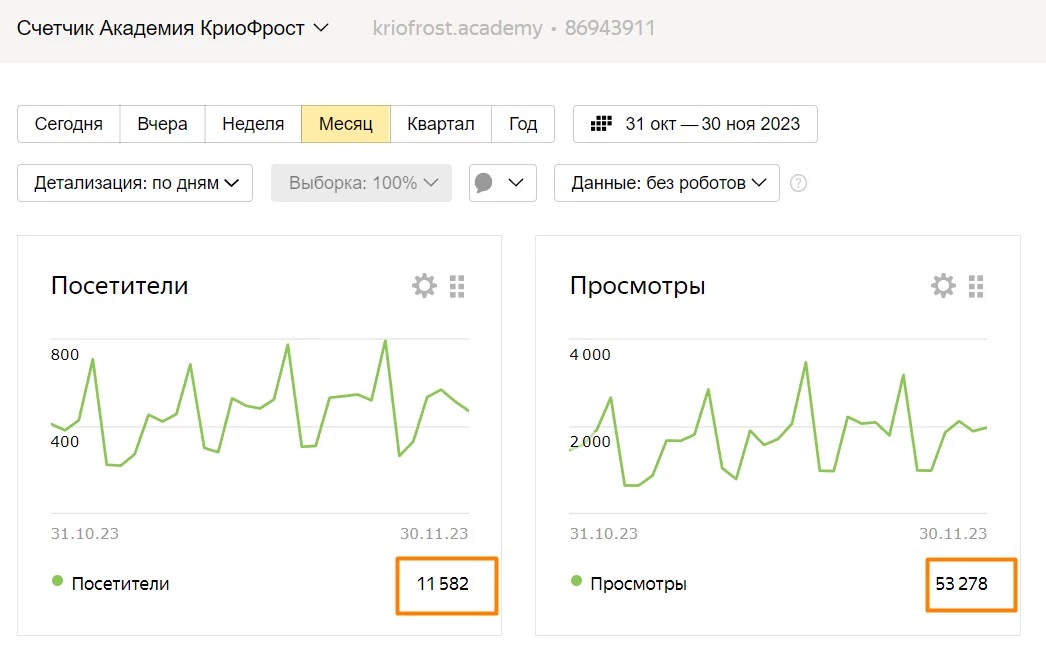1046x658 pixels.
Task: Click grid drag handle on Просмотры widget
Action: (976, 286)
